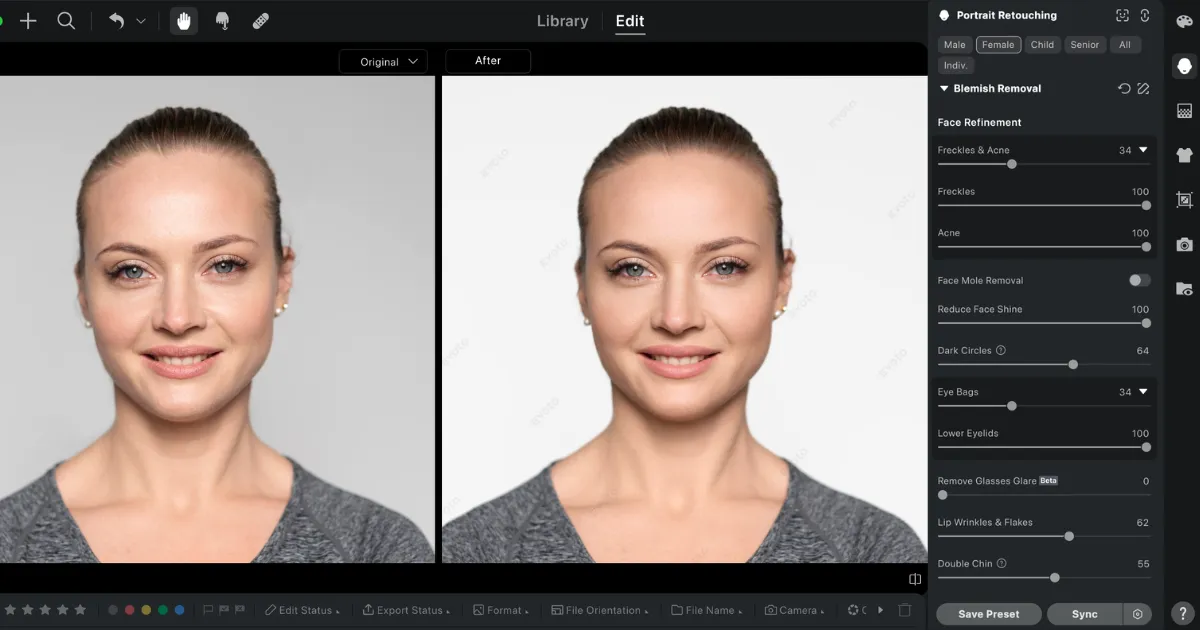
Task: Select the red color label
Action: click(129, 610)
